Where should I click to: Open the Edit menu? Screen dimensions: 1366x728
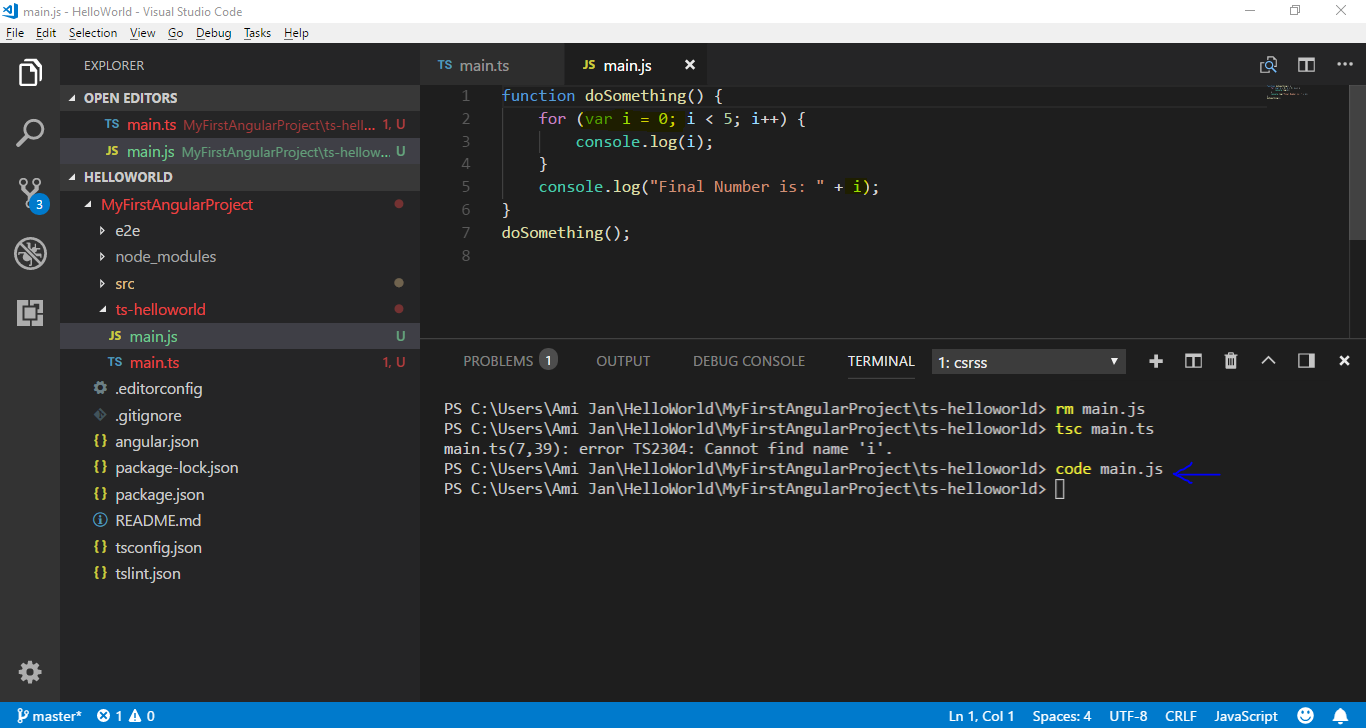coord(46,33)
